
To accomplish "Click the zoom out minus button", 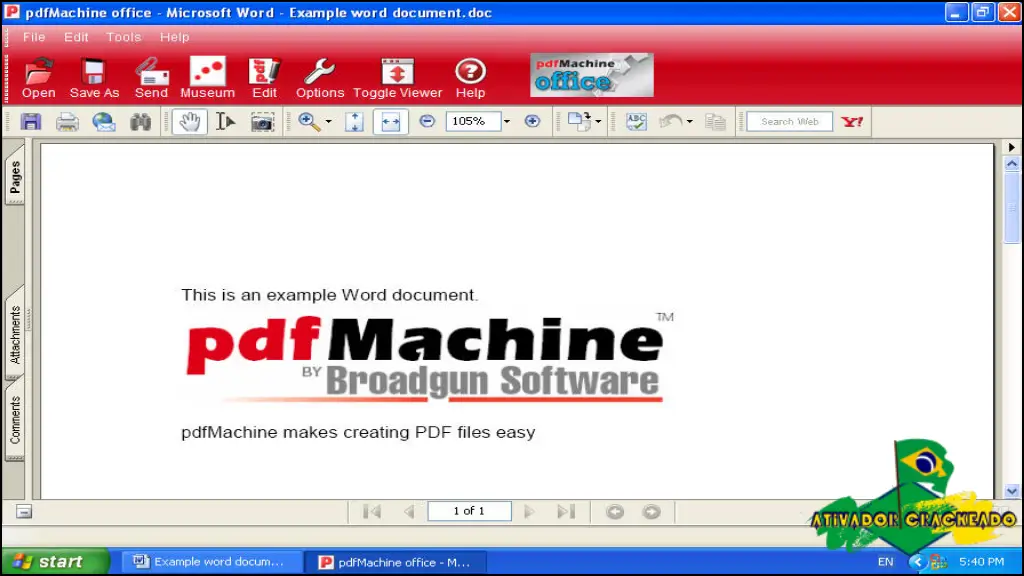I will pos(427,121).
